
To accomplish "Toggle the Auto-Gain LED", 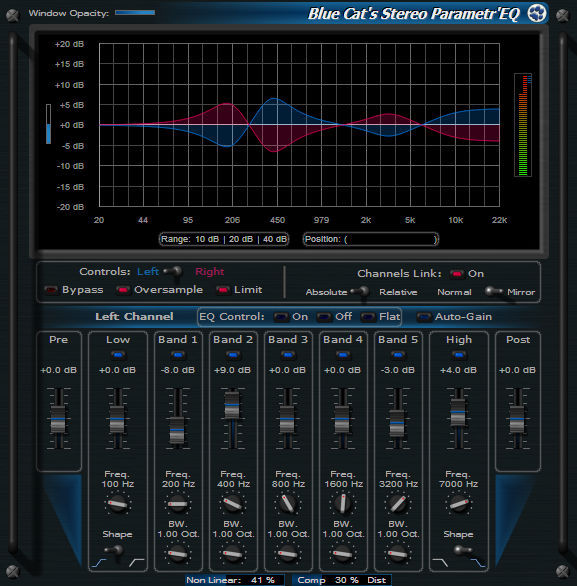I will tap(424, 317).
